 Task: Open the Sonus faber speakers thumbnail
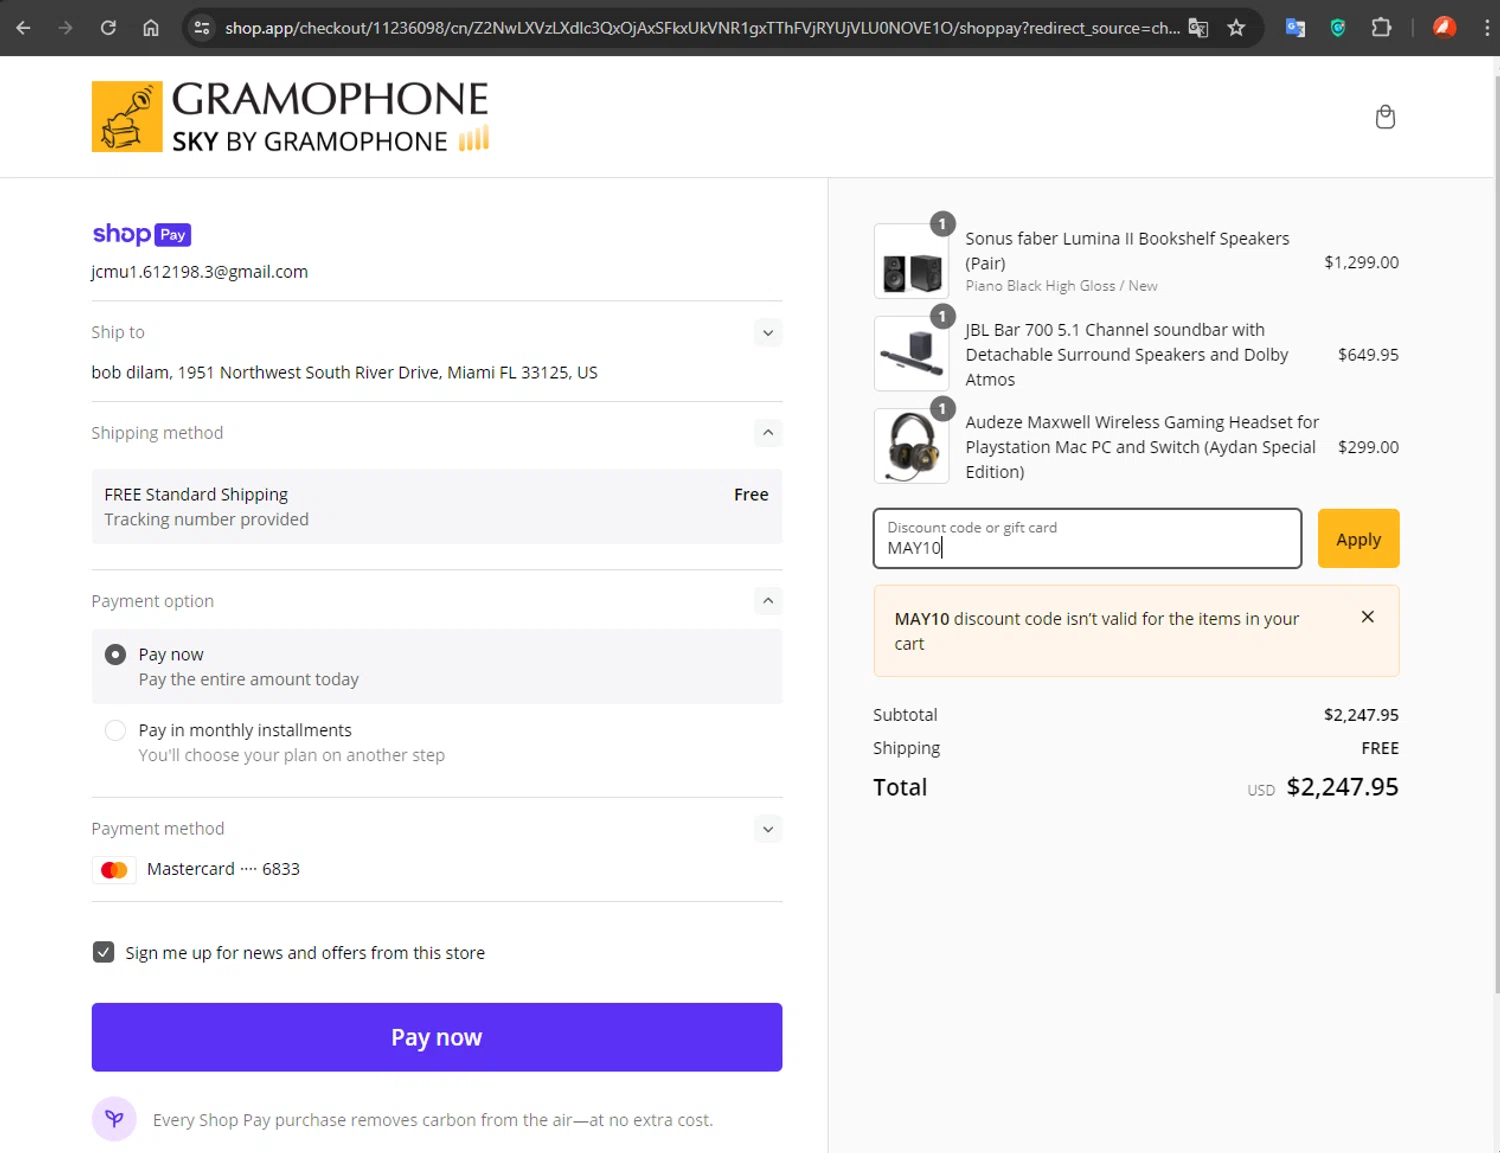click(911, 261)
